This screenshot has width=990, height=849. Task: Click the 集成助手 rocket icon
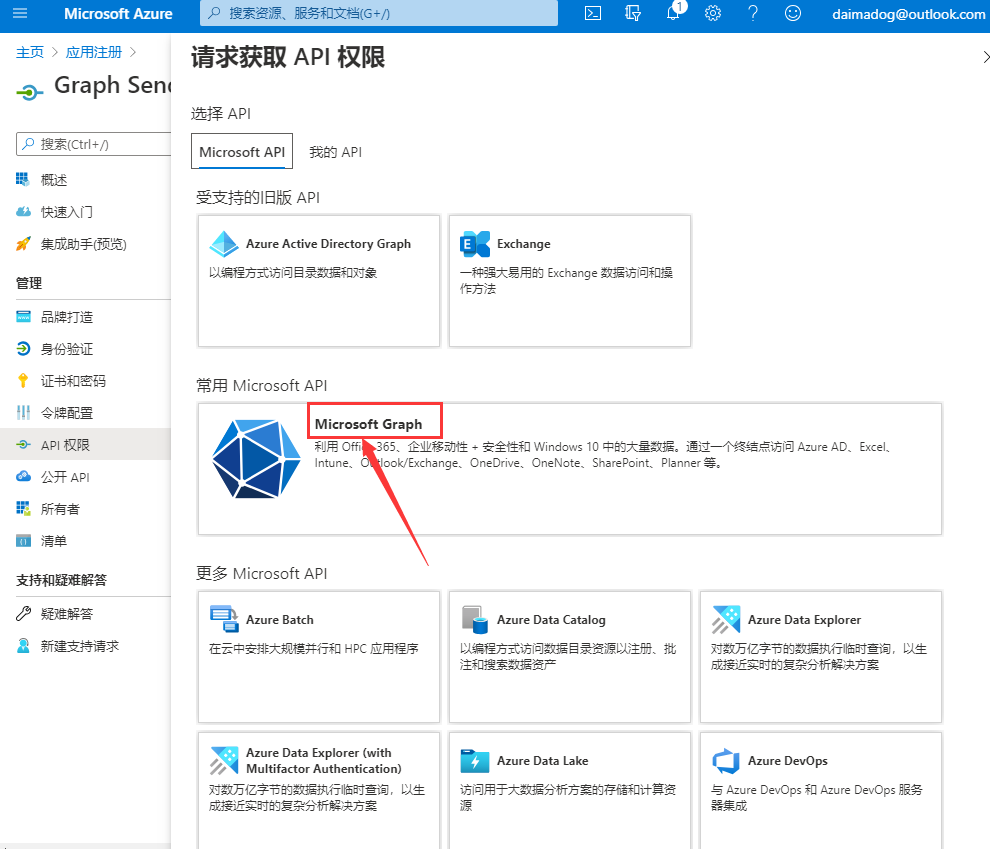(23, 244)
